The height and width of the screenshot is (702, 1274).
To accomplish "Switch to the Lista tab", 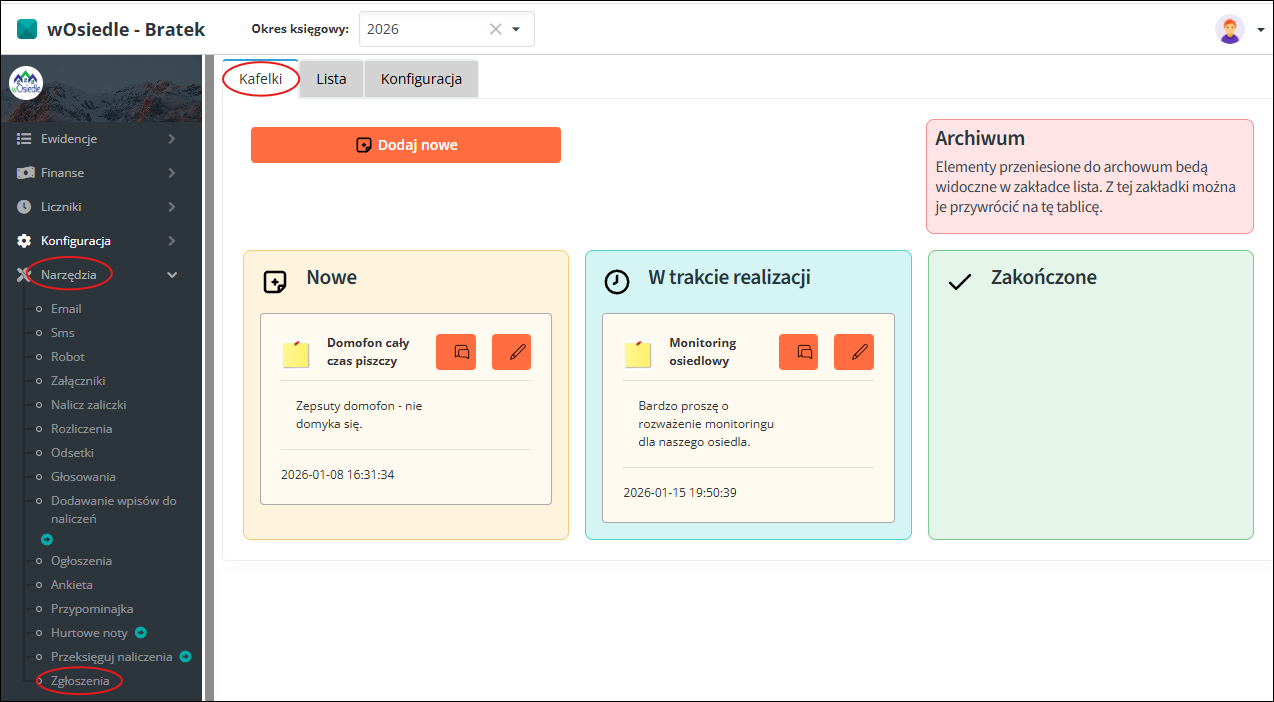I will coord(331,79).
